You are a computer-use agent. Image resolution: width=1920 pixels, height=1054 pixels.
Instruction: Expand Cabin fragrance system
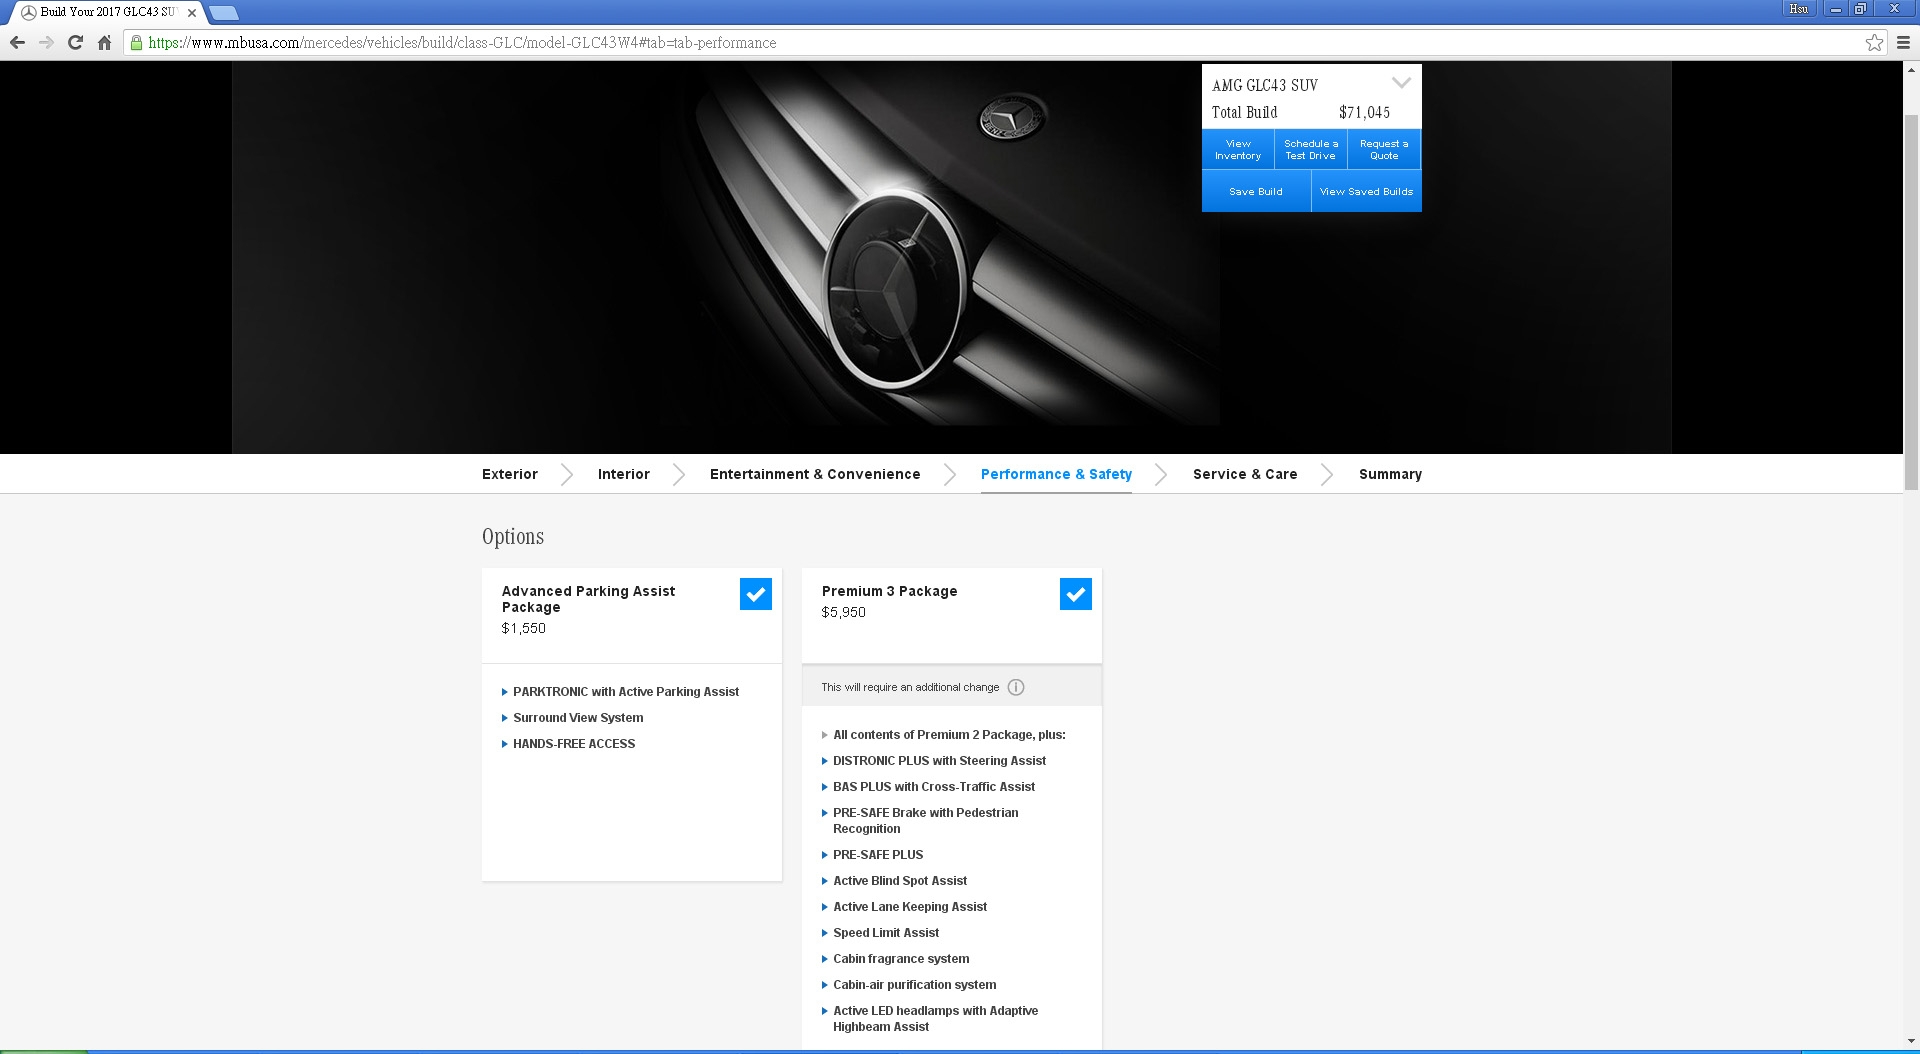[x=895, y=959]
